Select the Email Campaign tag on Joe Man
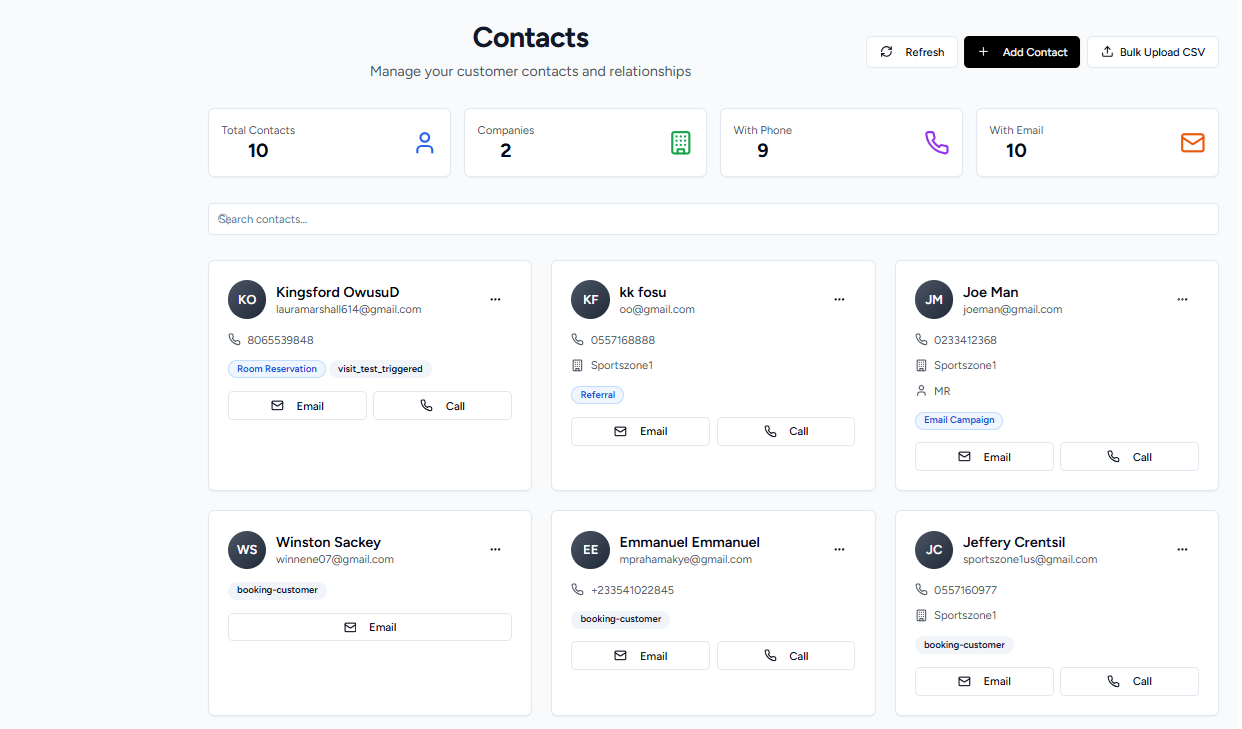 [x=958, y=420]
